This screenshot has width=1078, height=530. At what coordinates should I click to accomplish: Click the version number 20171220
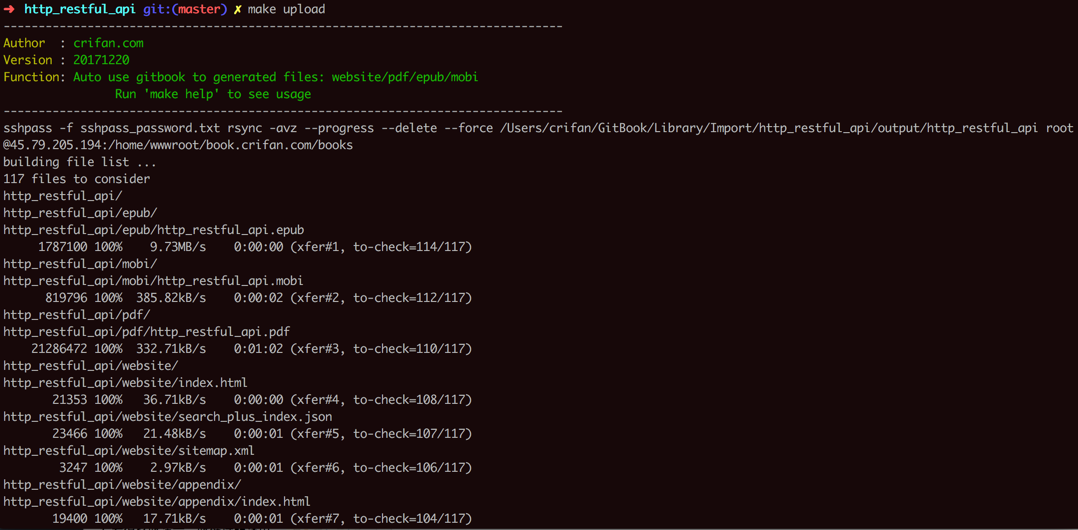(x=101, y=60)
